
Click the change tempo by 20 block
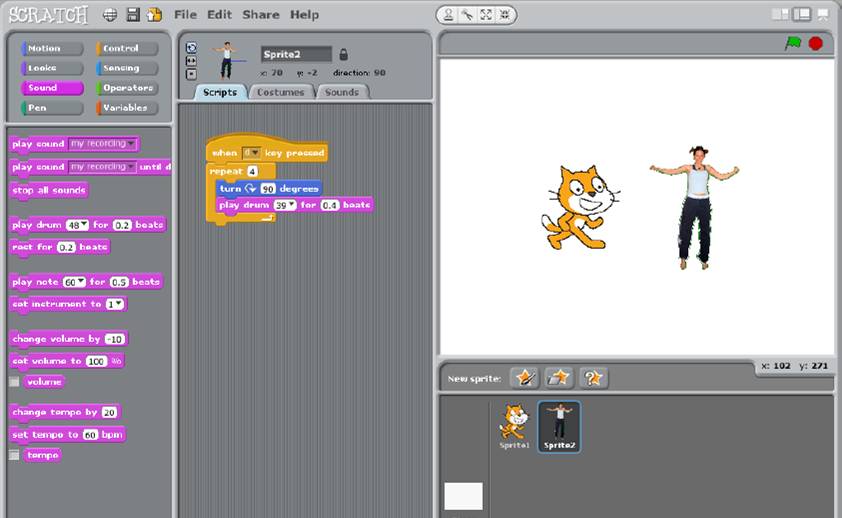click(65, 412)
